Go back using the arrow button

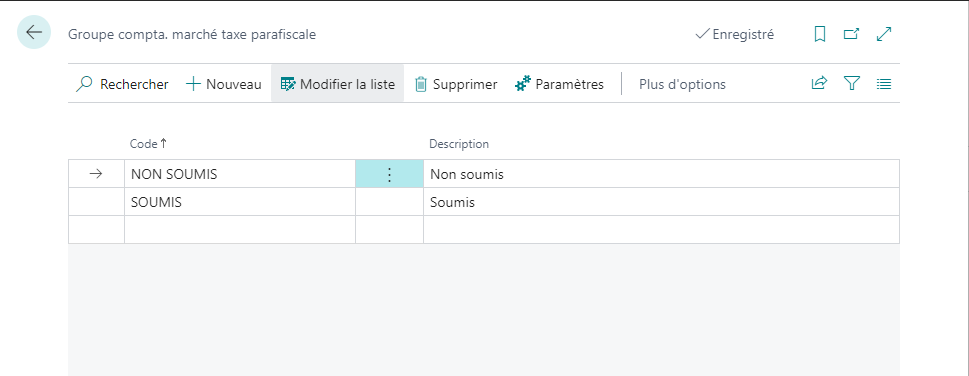coord(34,32)
